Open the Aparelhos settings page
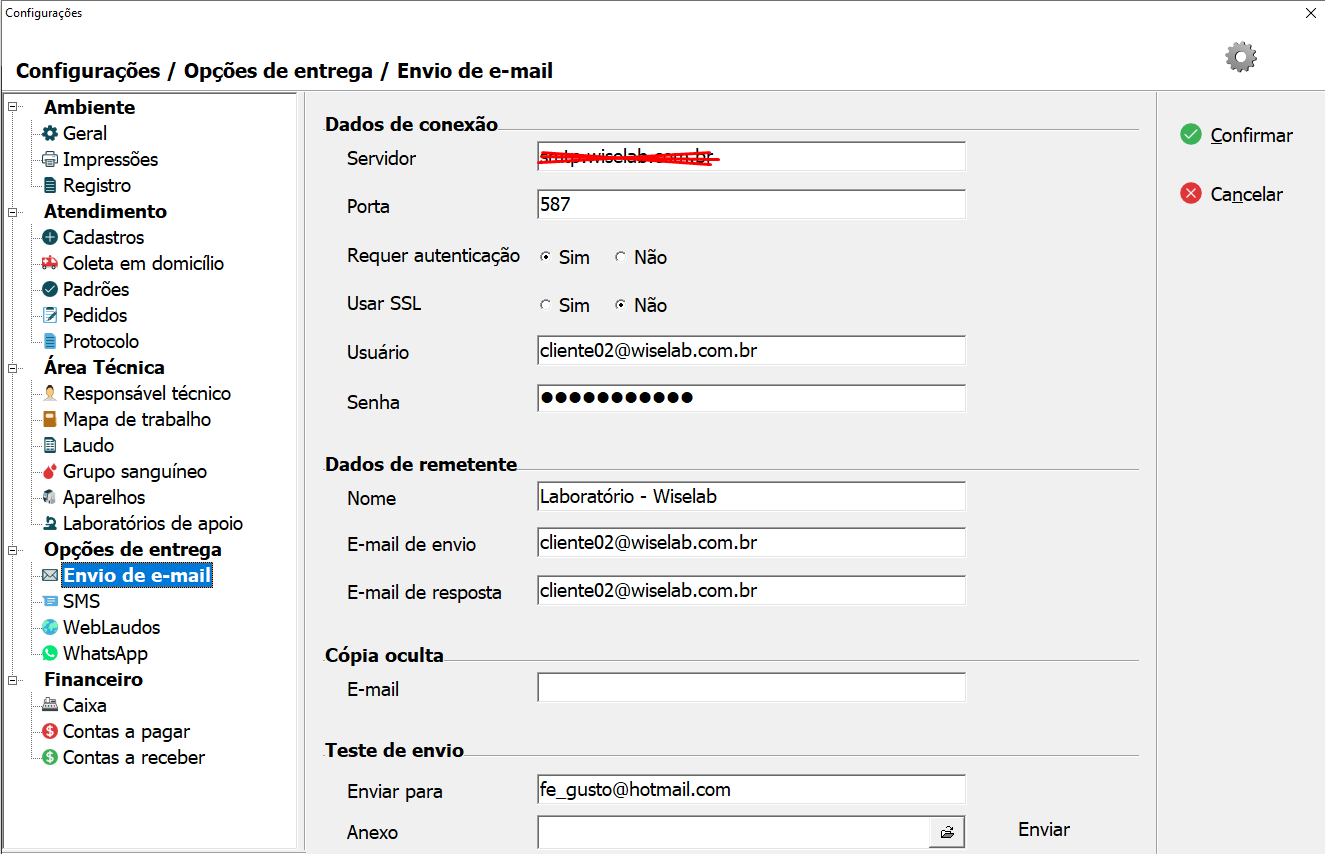The image size is (1325, 854). [104, 497]
